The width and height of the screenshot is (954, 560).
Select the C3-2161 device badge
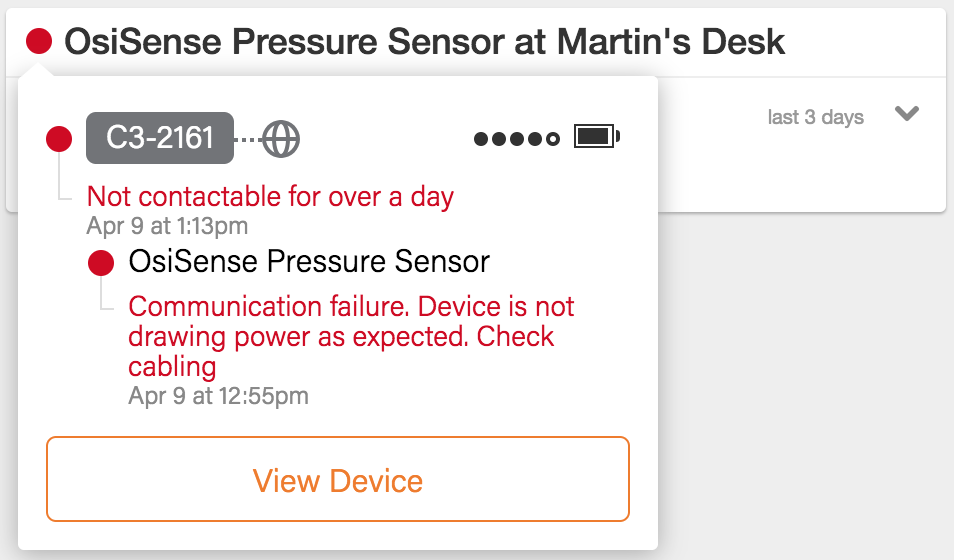[160, 138]
